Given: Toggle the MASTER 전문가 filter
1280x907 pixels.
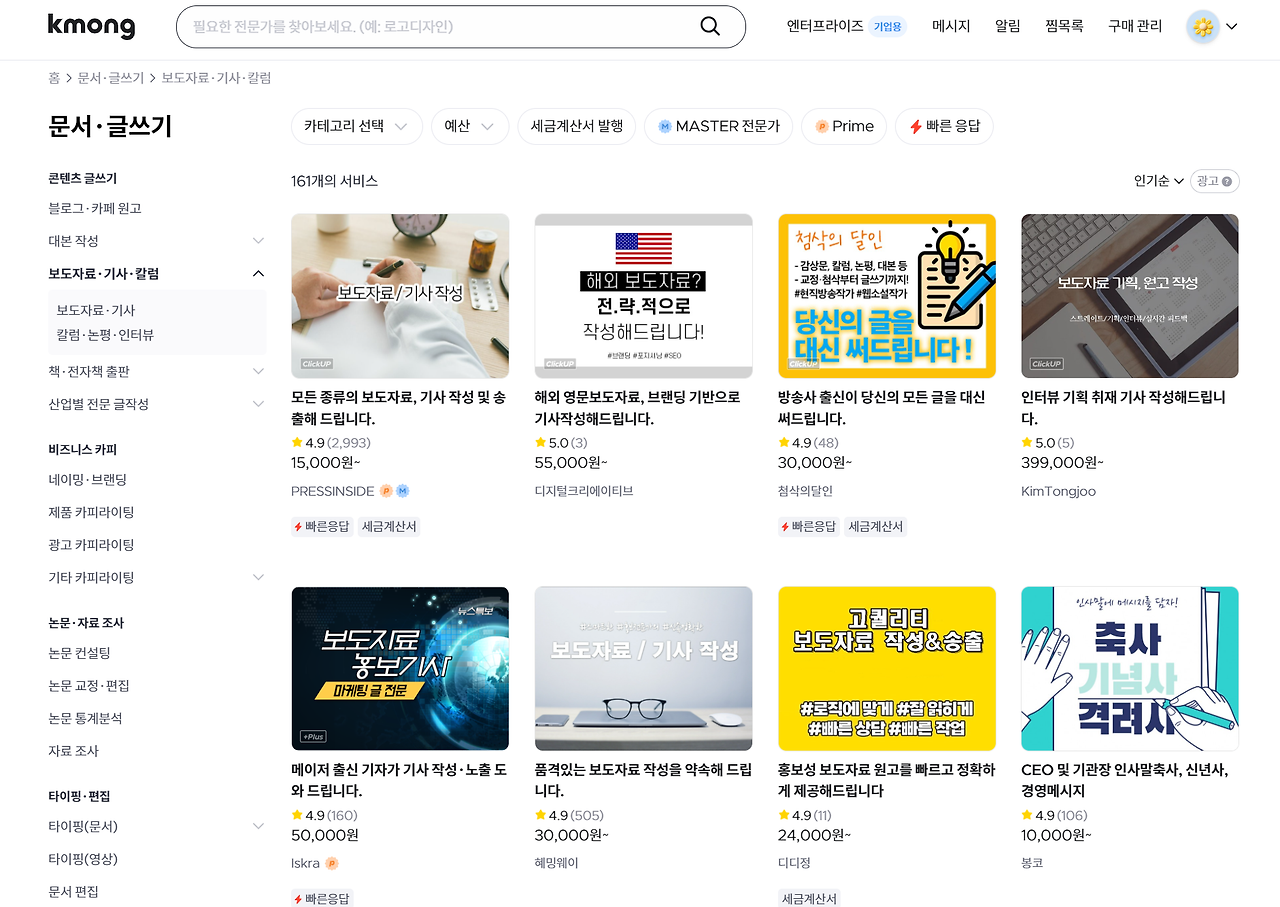Looking at the screenshot, I should [x=718, y=126].
